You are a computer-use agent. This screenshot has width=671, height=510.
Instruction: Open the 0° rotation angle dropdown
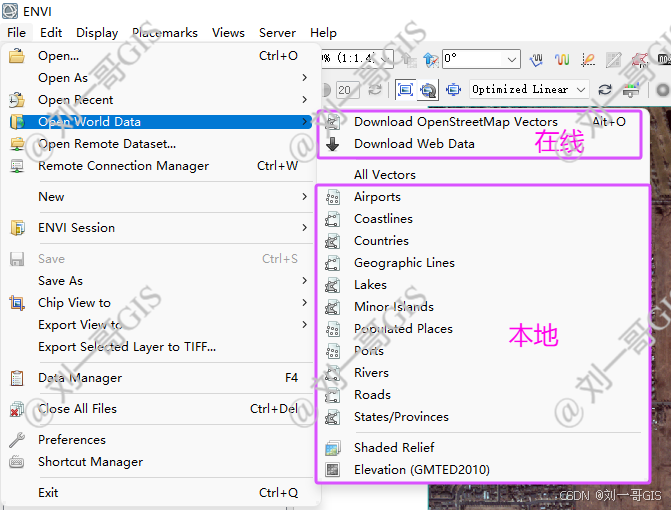point(511,59)
